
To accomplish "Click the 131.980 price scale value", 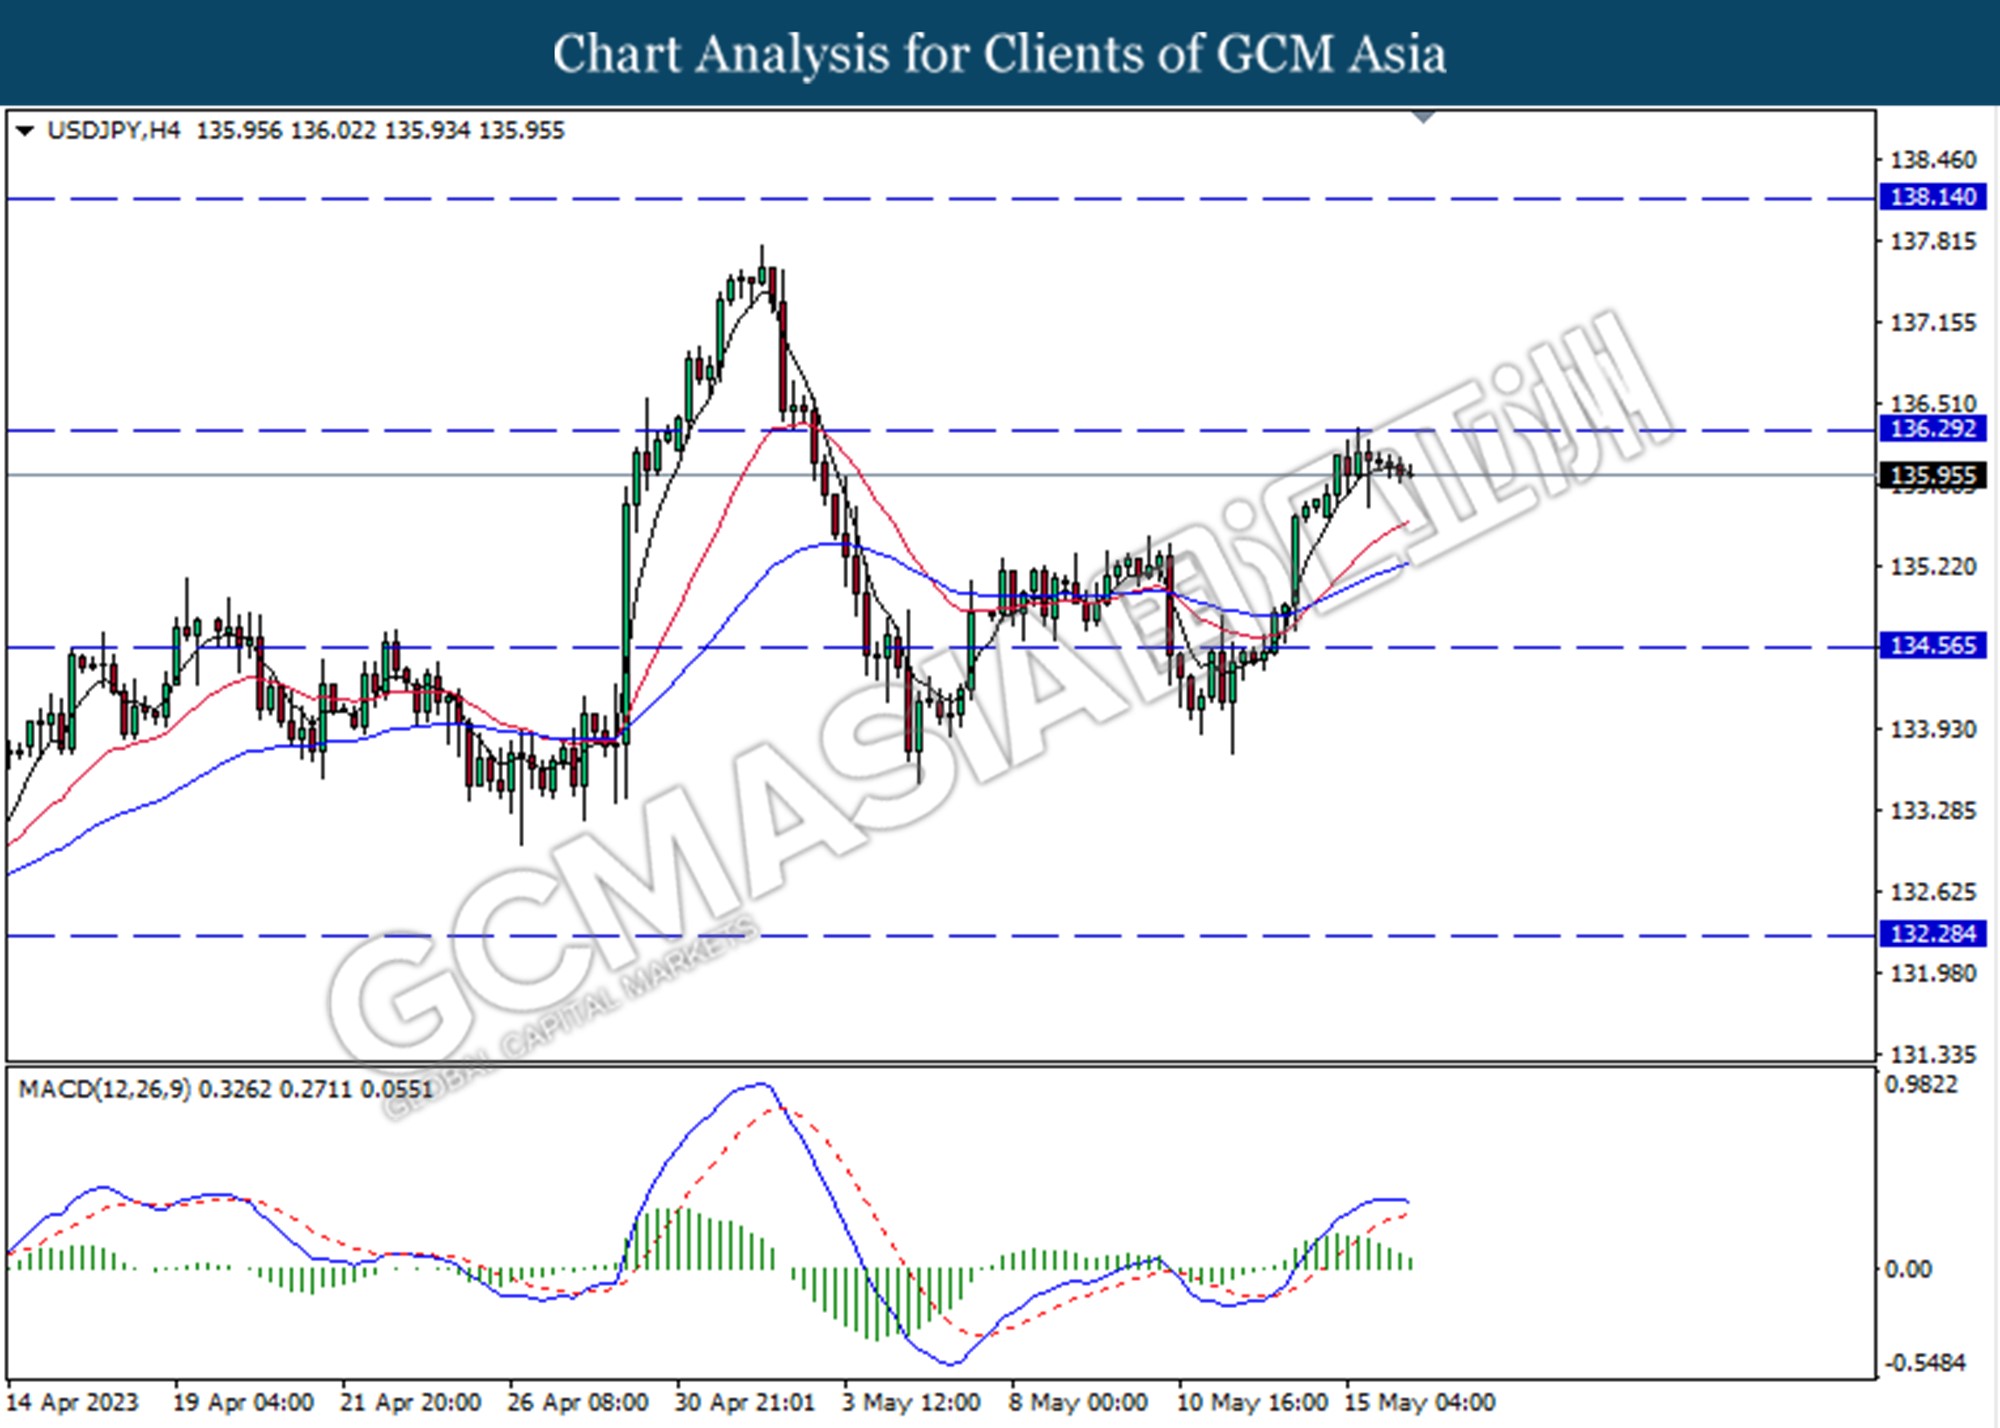I will click(1933, 973).
